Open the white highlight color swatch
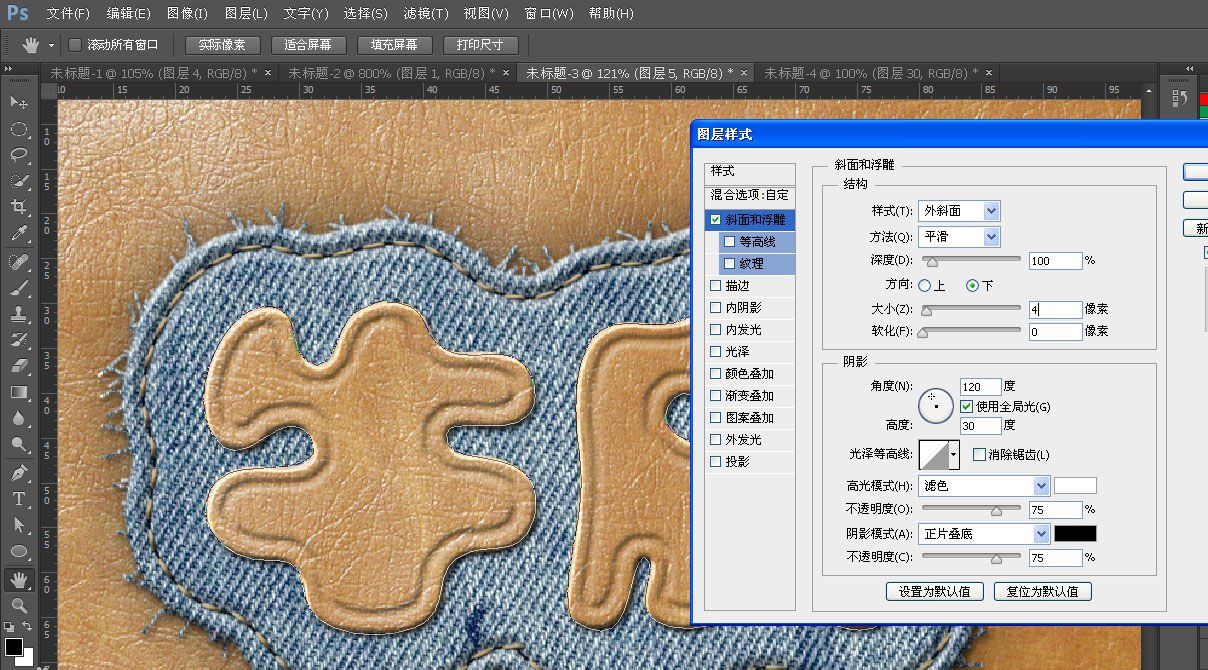 [x=1075, y=486]
